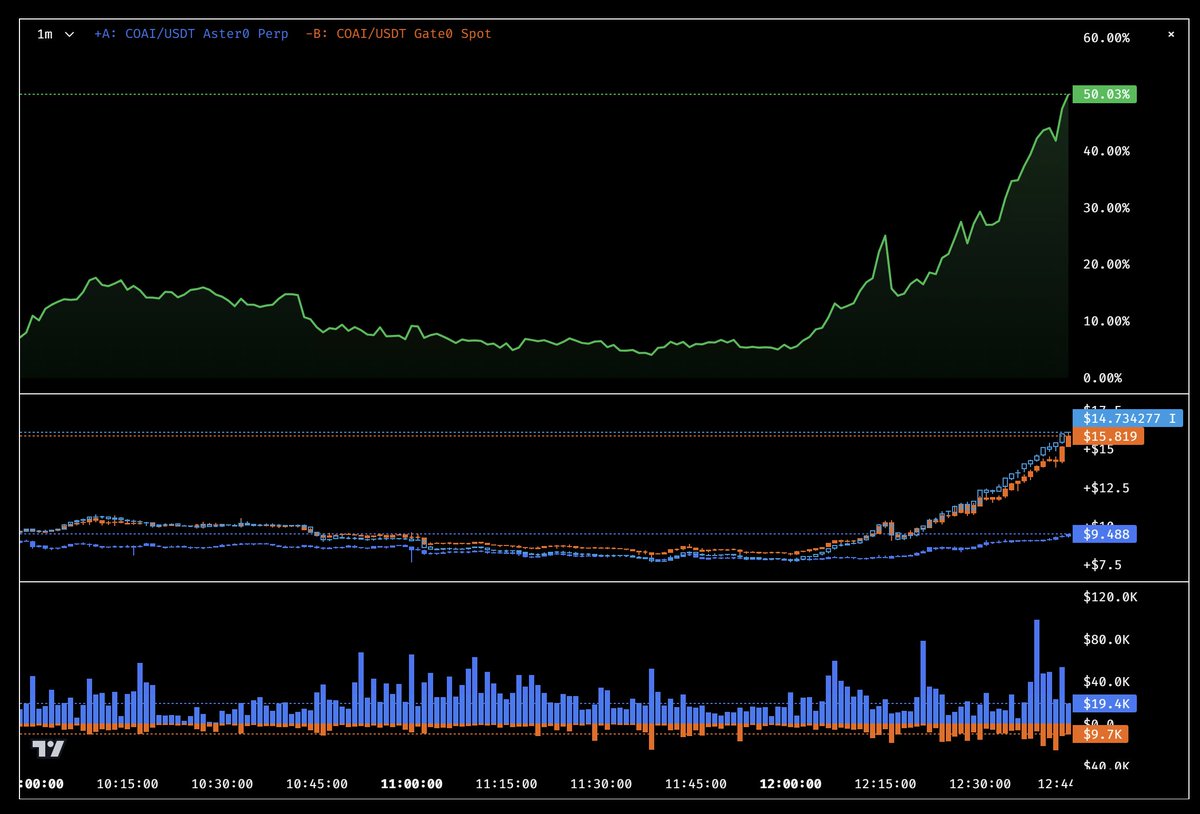
Task: Click the blue $19.4K volume label
Action: 1104,703
